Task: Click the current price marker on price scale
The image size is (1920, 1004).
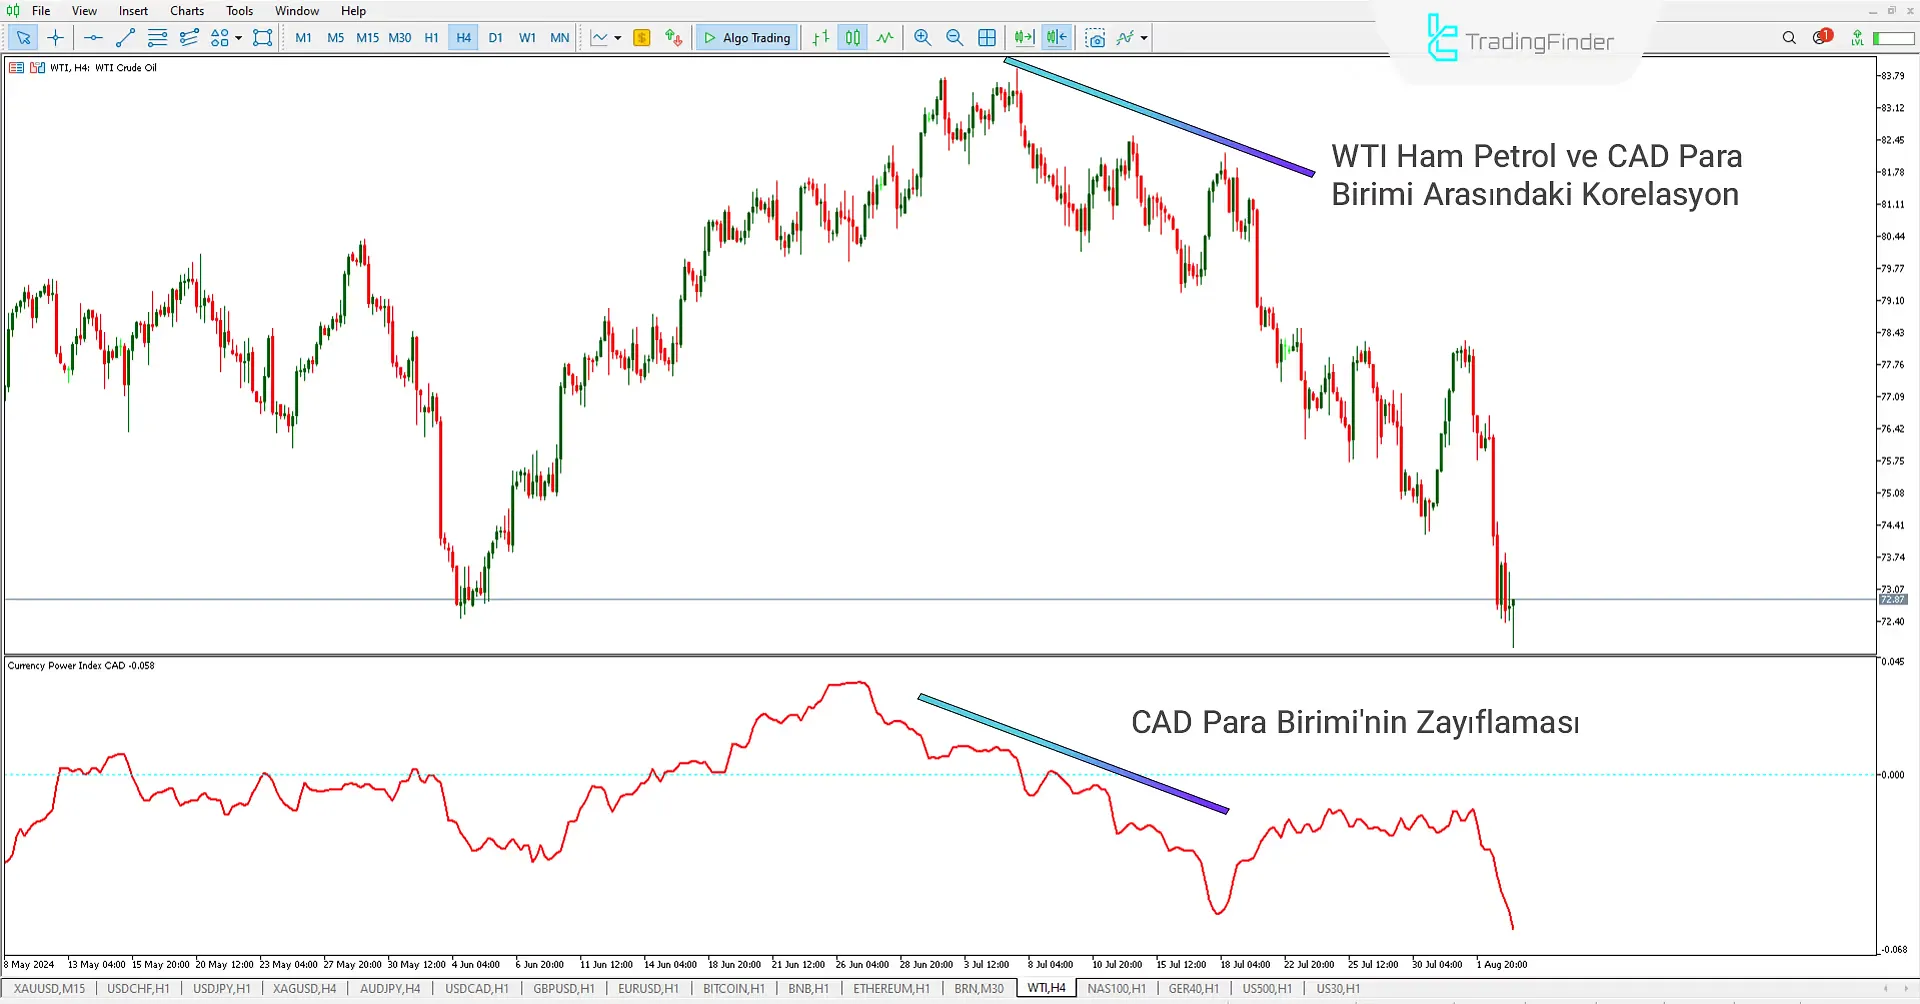Action: (1892, 599)
